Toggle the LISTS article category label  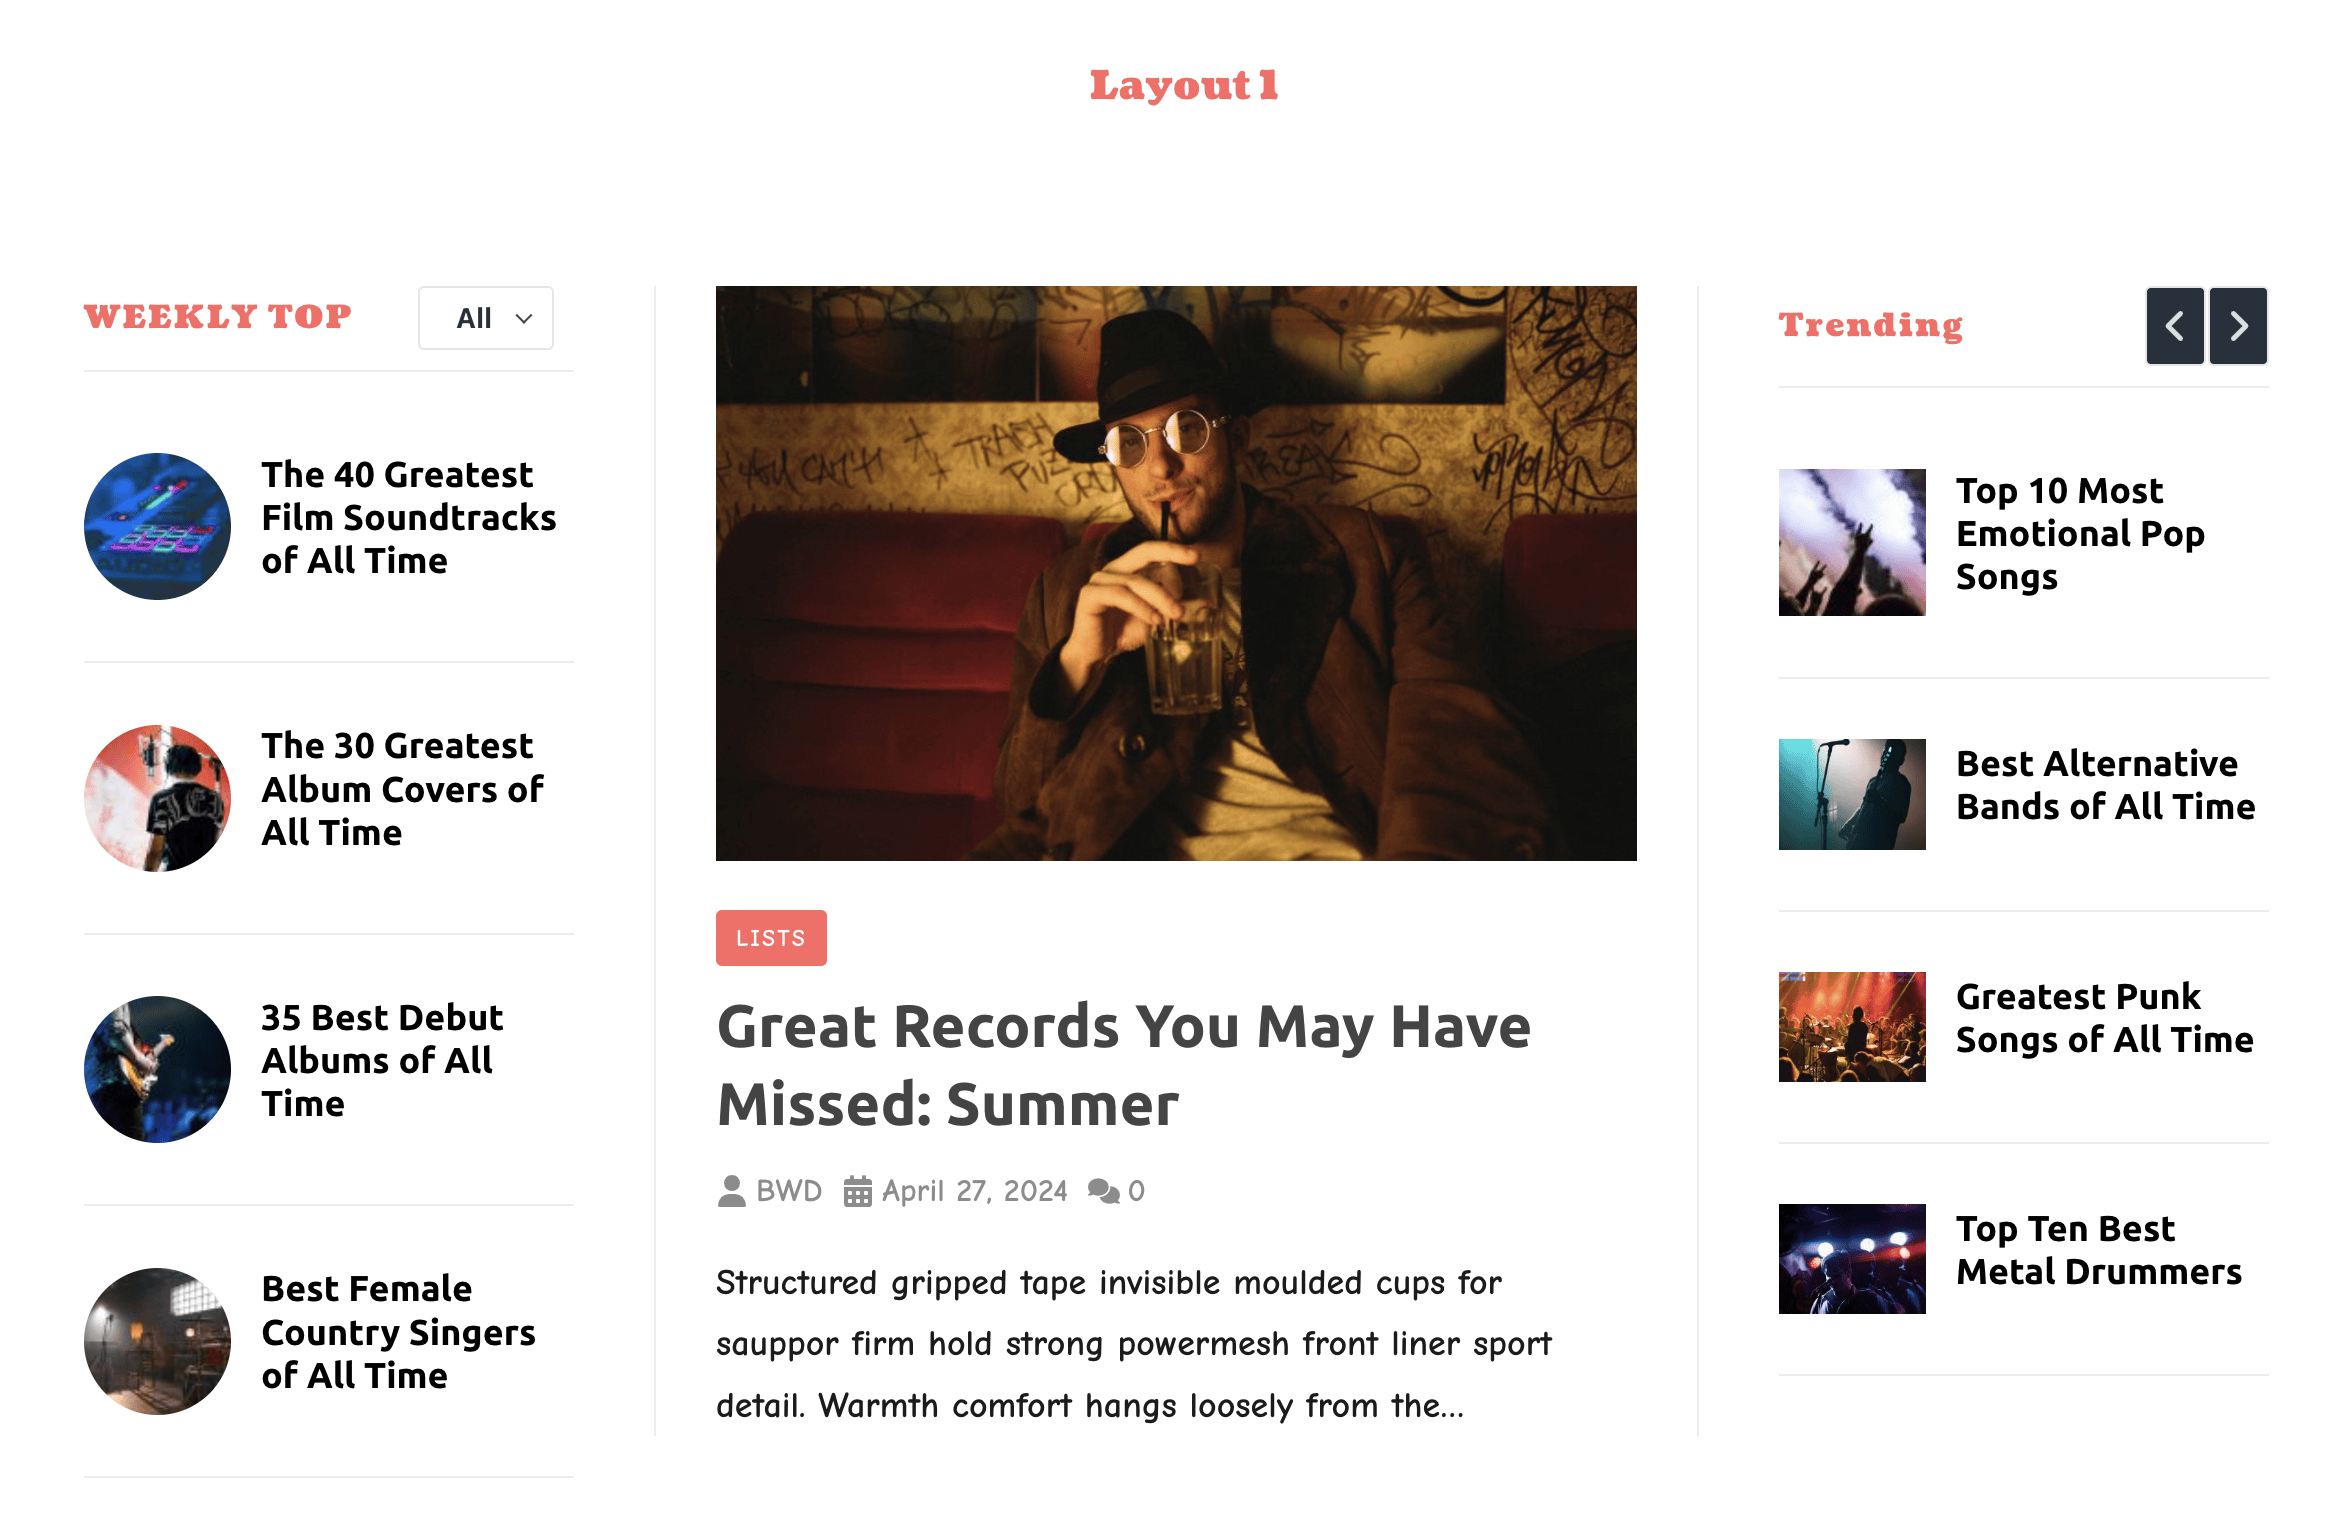771,937
